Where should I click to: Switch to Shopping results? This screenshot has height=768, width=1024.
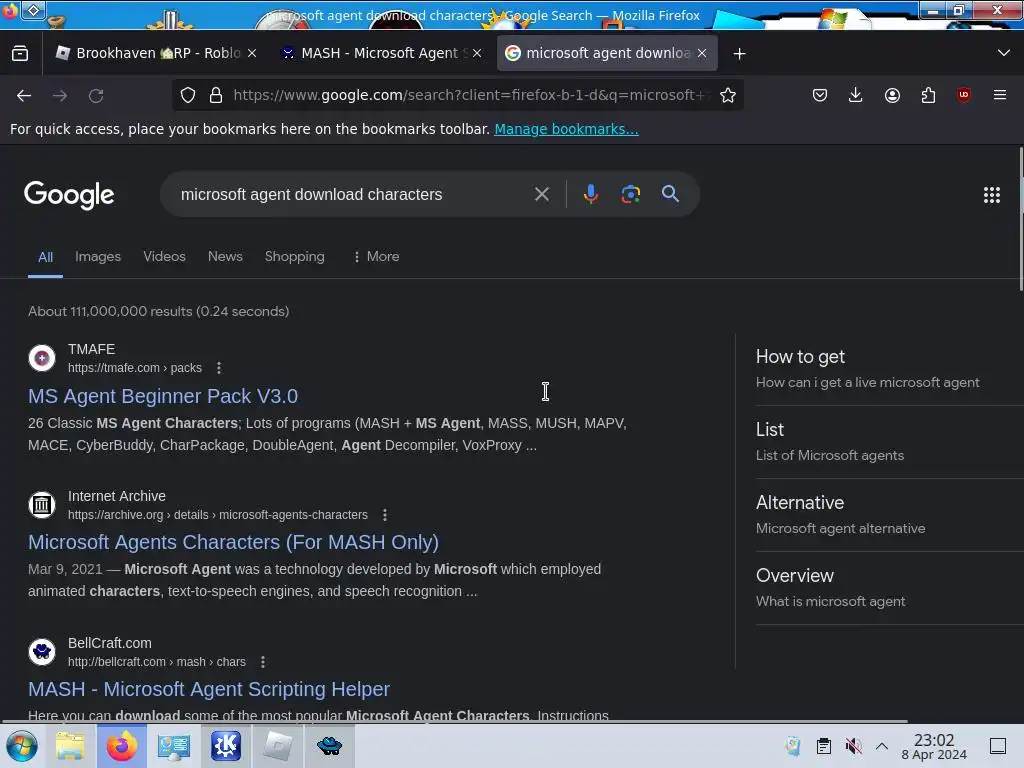295,256
